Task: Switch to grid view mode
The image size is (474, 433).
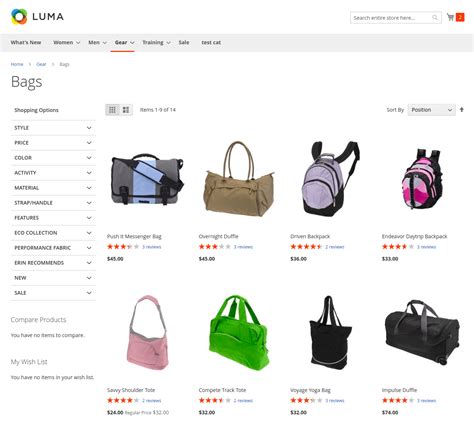Action: point(112,110)
